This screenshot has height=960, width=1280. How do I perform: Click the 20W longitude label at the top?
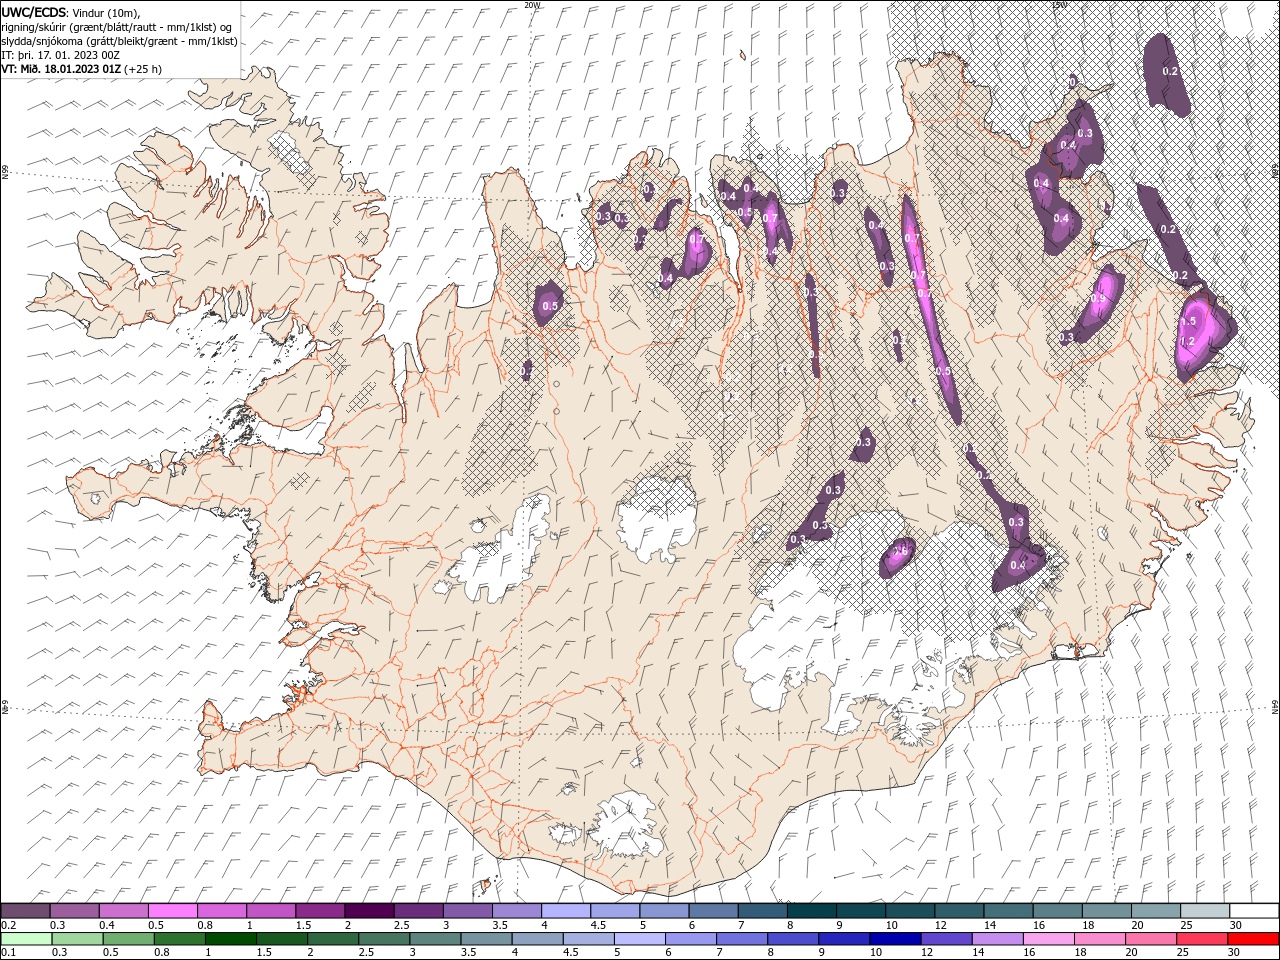532,5
